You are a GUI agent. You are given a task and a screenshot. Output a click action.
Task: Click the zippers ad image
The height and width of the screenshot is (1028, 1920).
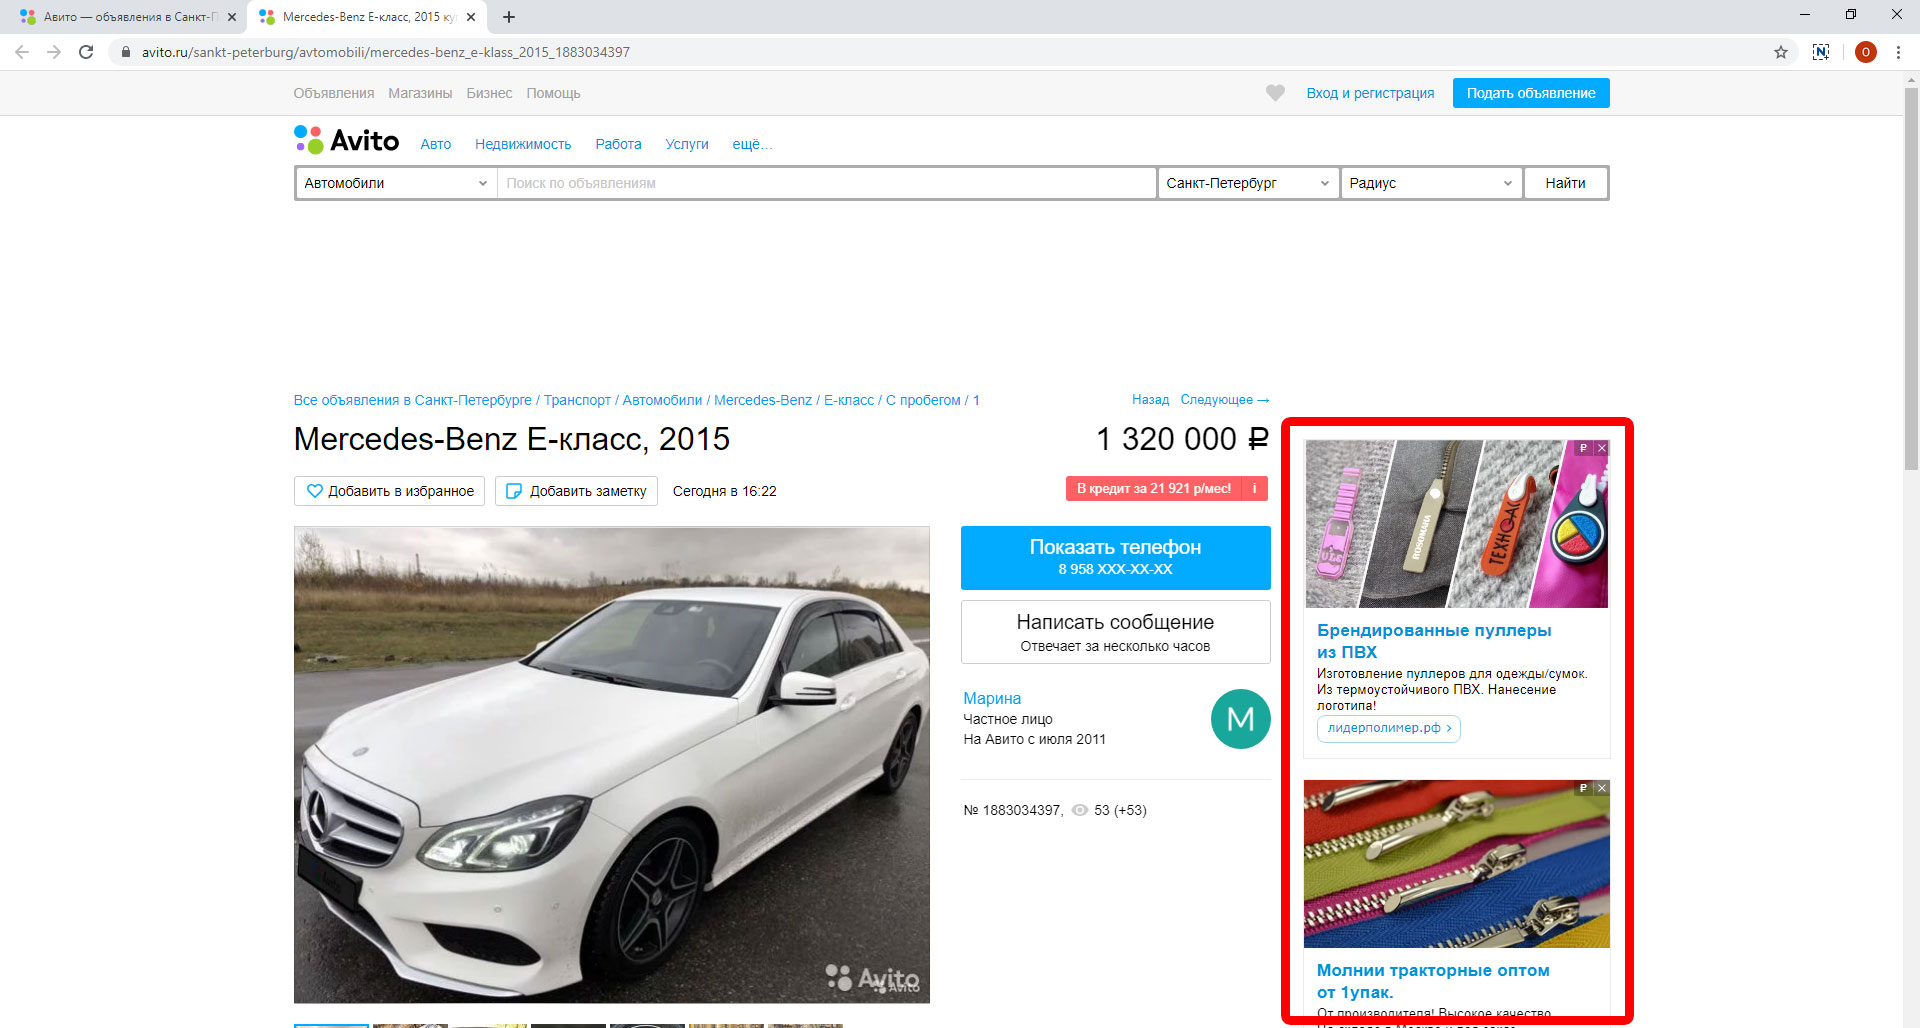pyautogui.click(x=1457, y=864)
